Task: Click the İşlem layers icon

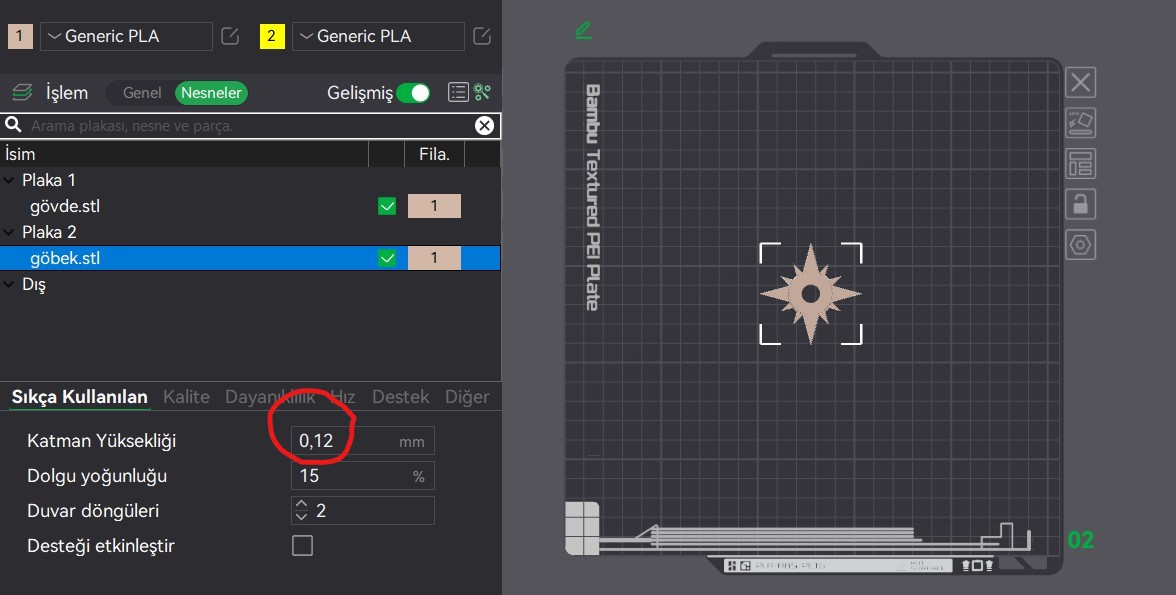Action: pyautogui.click(x=22, y=92)
